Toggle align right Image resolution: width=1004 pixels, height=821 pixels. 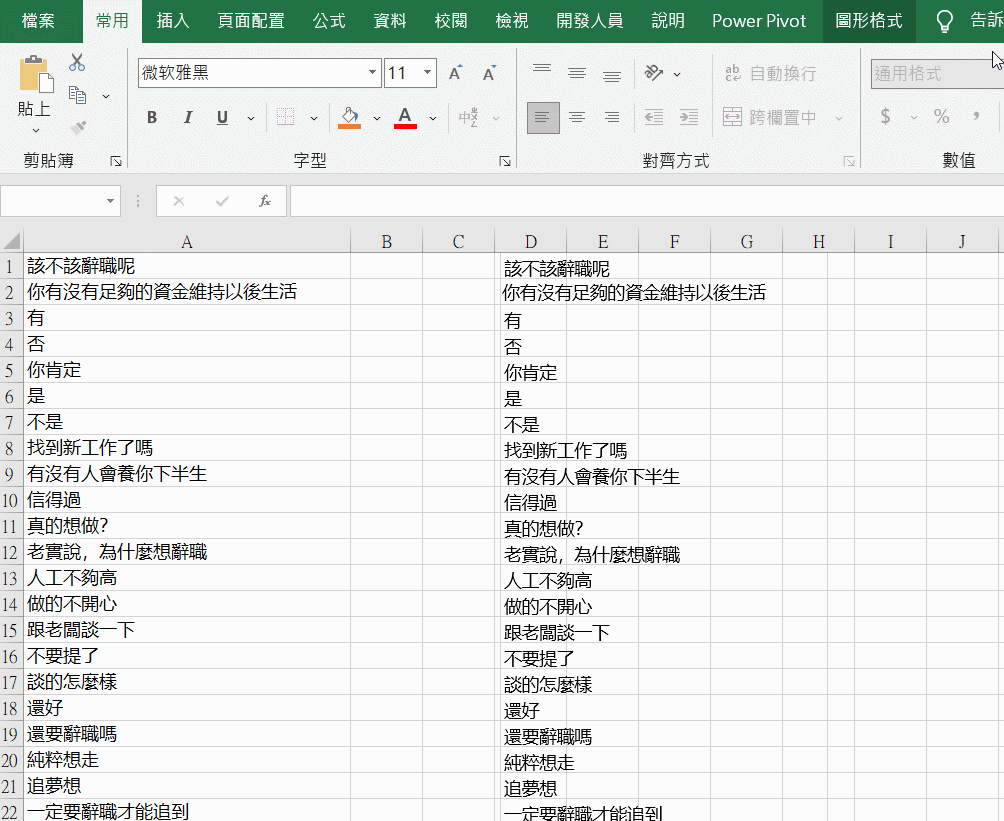[611, 117]
